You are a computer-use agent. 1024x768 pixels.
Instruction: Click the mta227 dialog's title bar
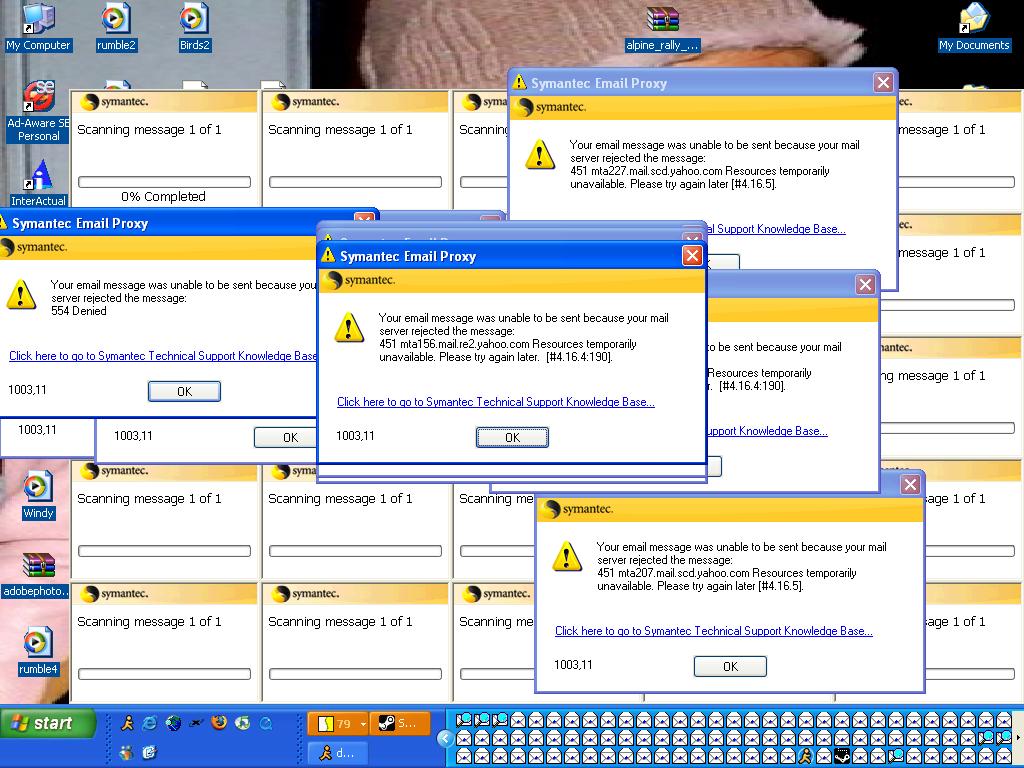click(703, 83)
